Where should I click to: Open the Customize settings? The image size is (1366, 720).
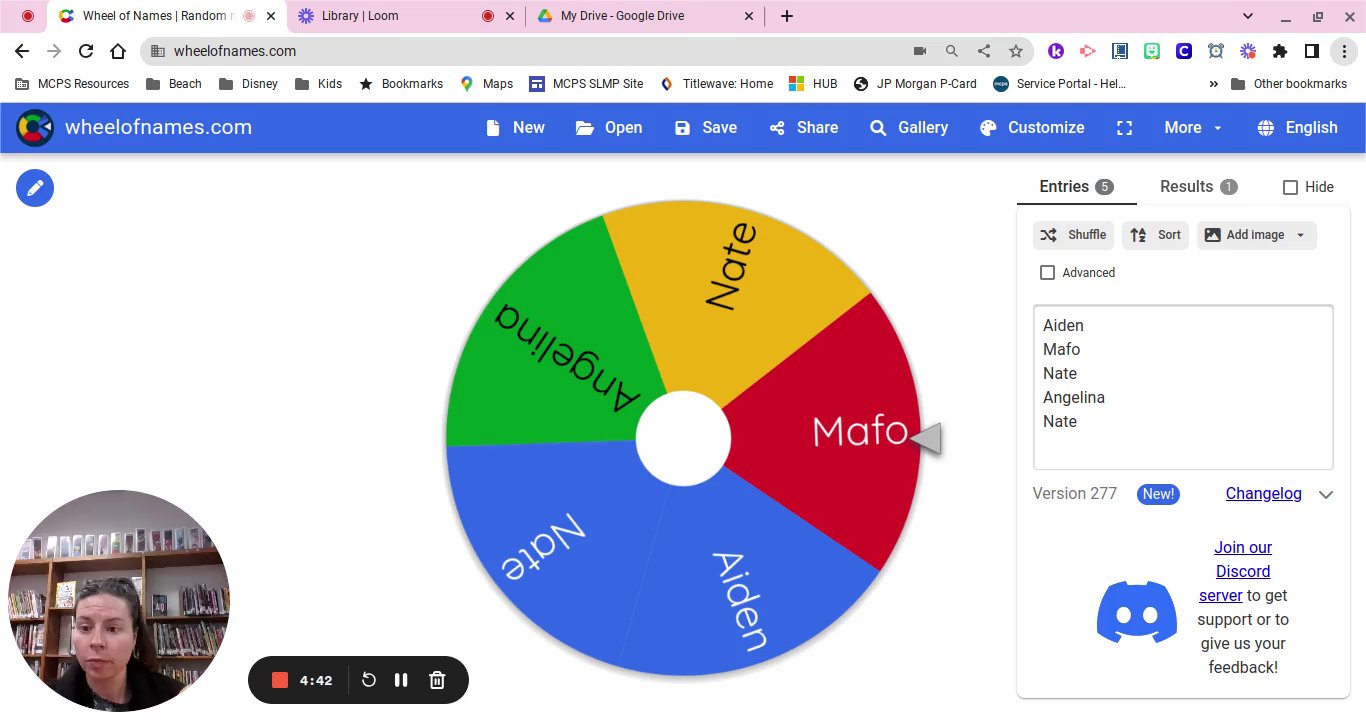point(1032,128)
